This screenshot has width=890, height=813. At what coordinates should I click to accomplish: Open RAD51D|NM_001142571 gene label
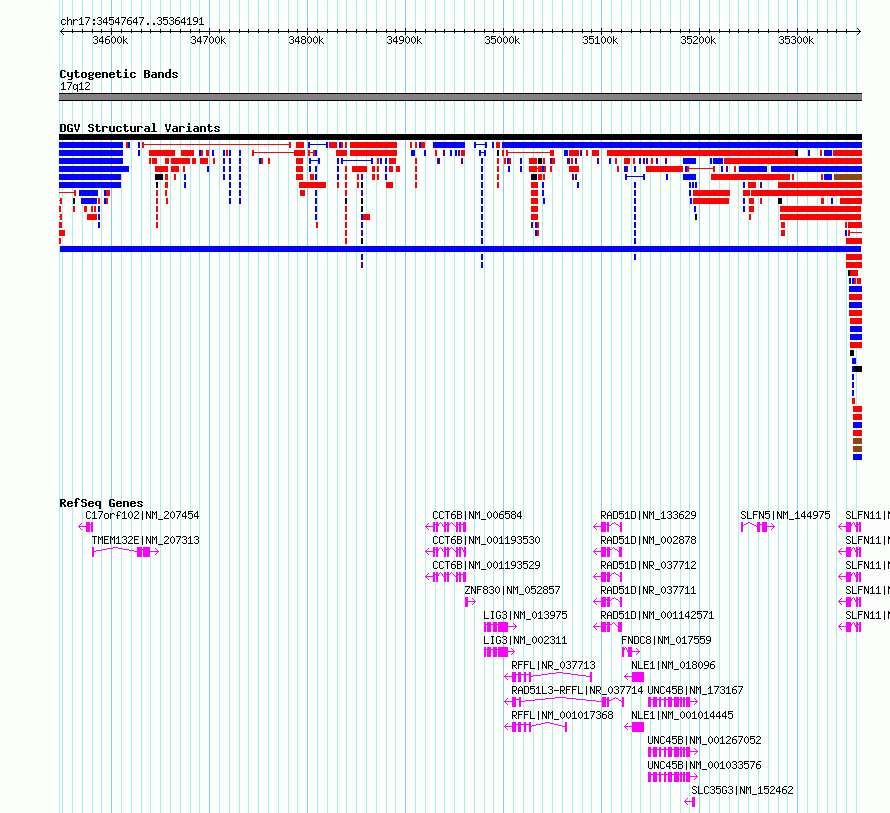tap(657, 615)
